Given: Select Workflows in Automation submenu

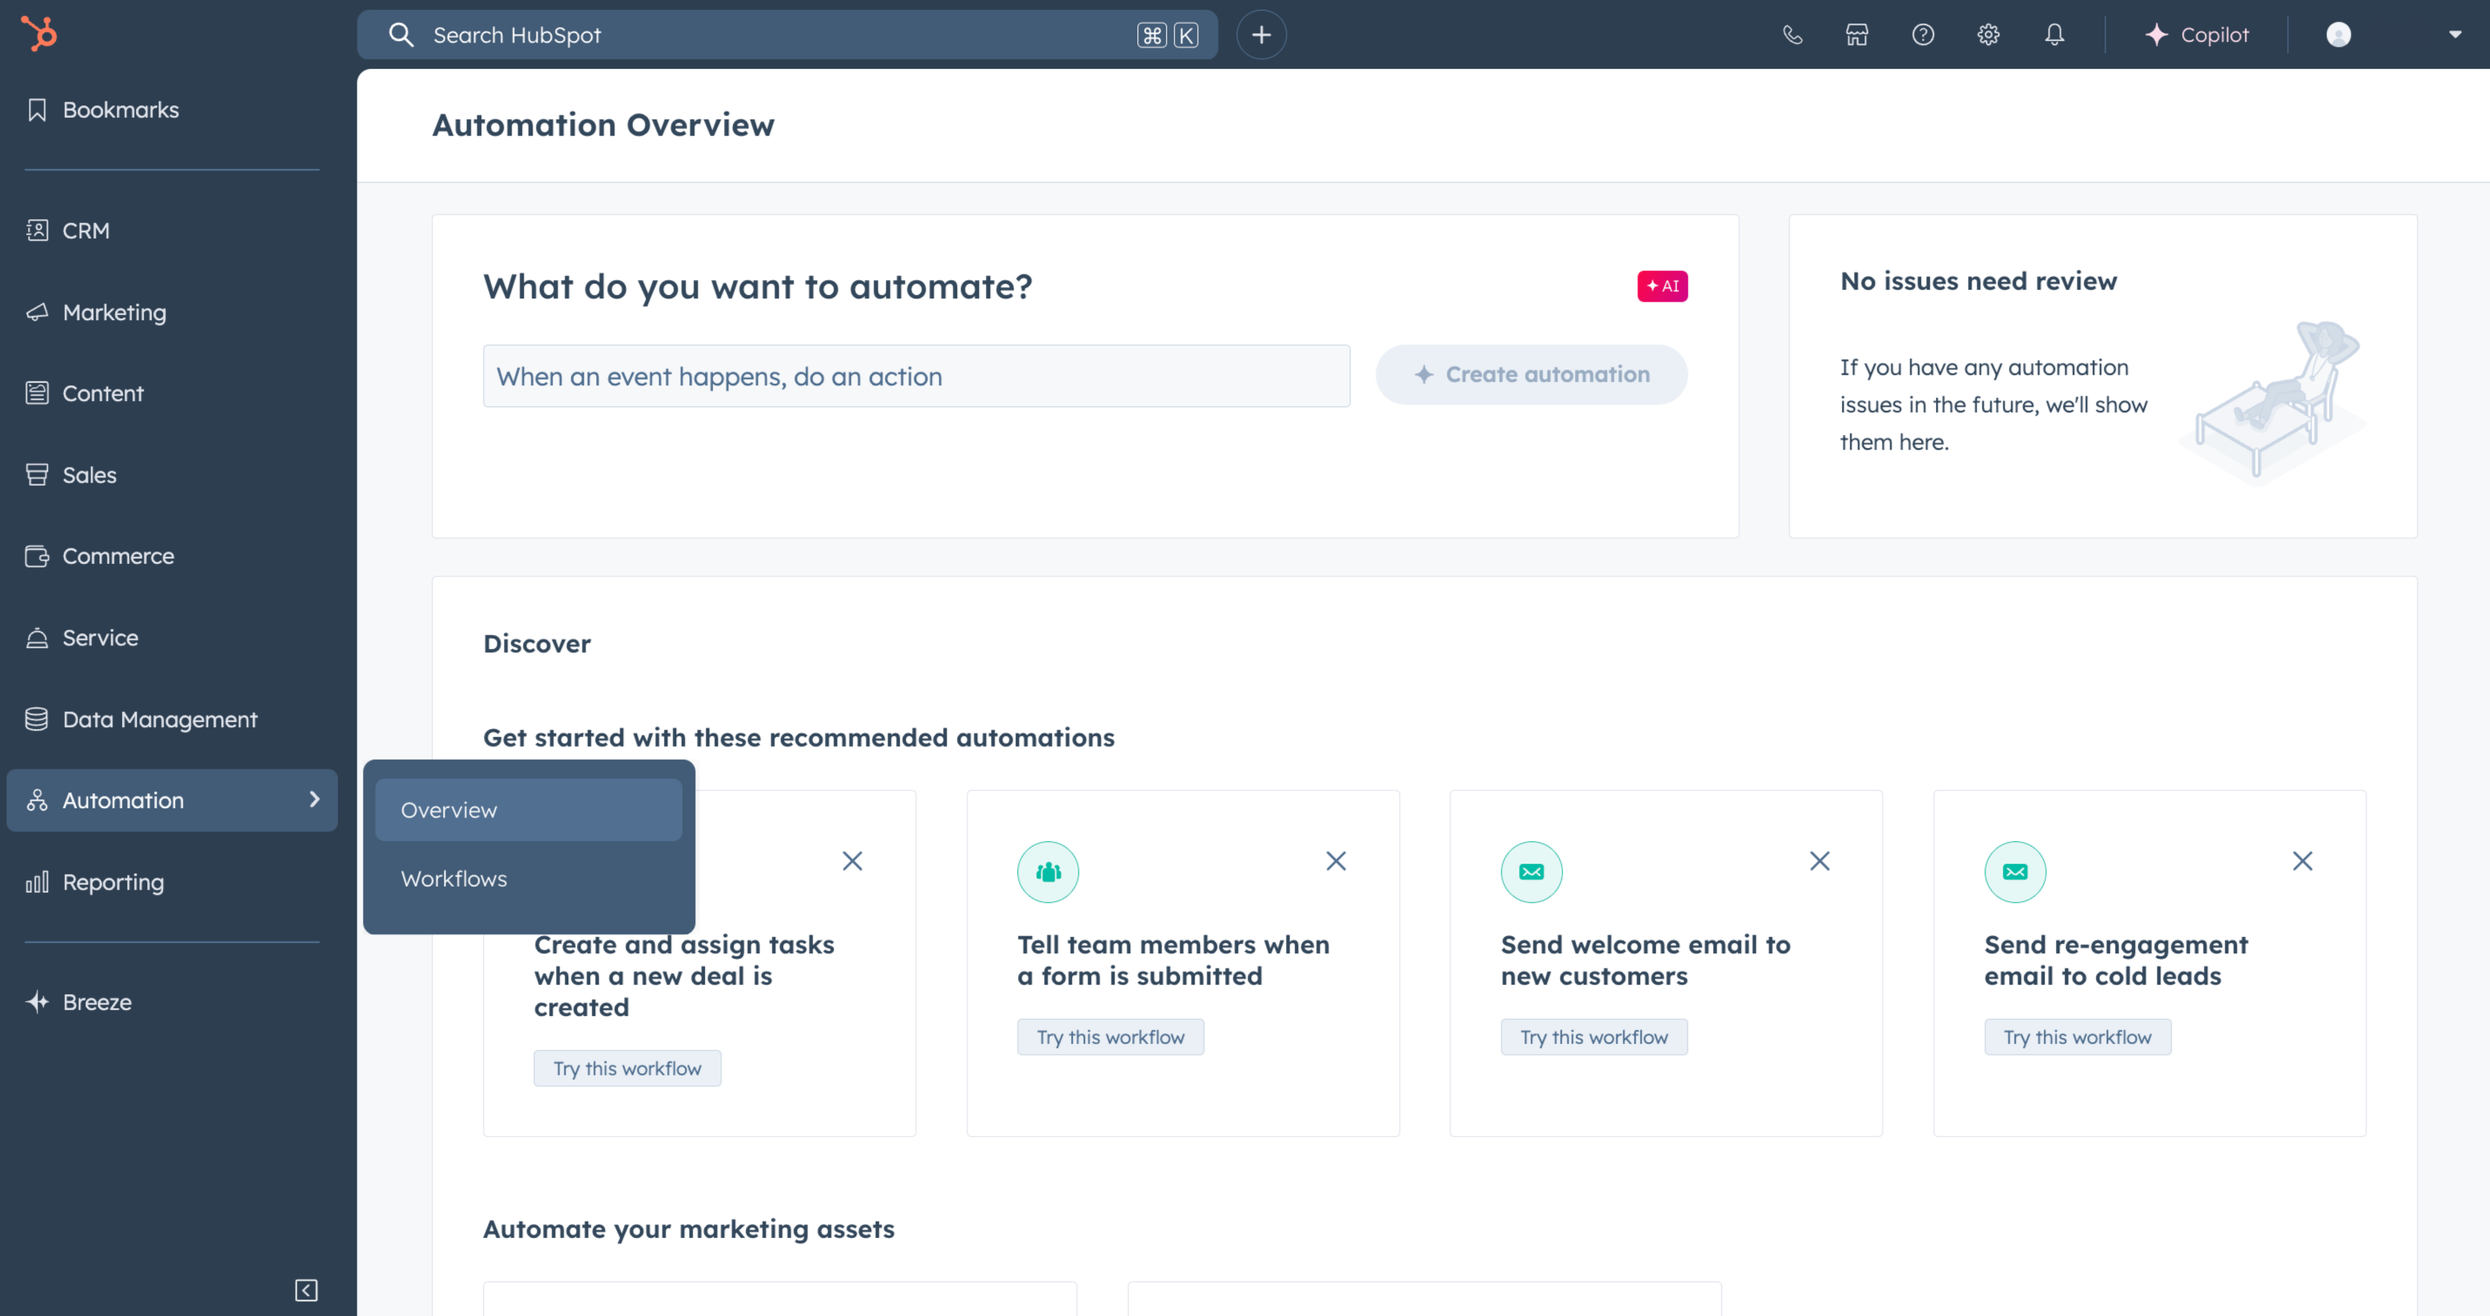Looking at the screenshot, I should [528, 879].
